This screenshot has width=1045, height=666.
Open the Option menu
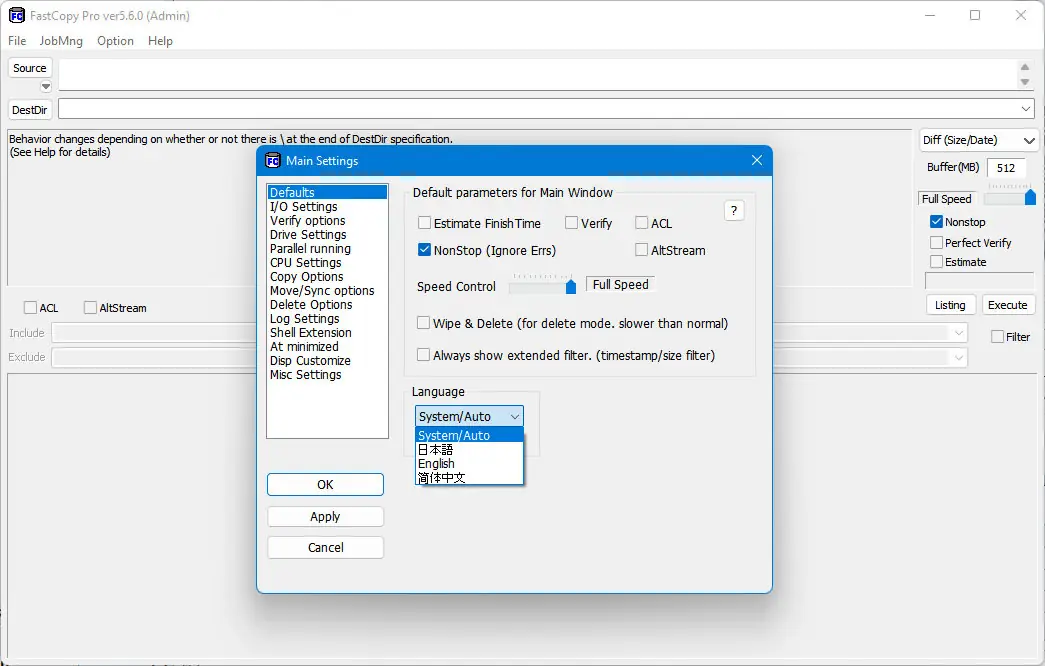point(115,41)
